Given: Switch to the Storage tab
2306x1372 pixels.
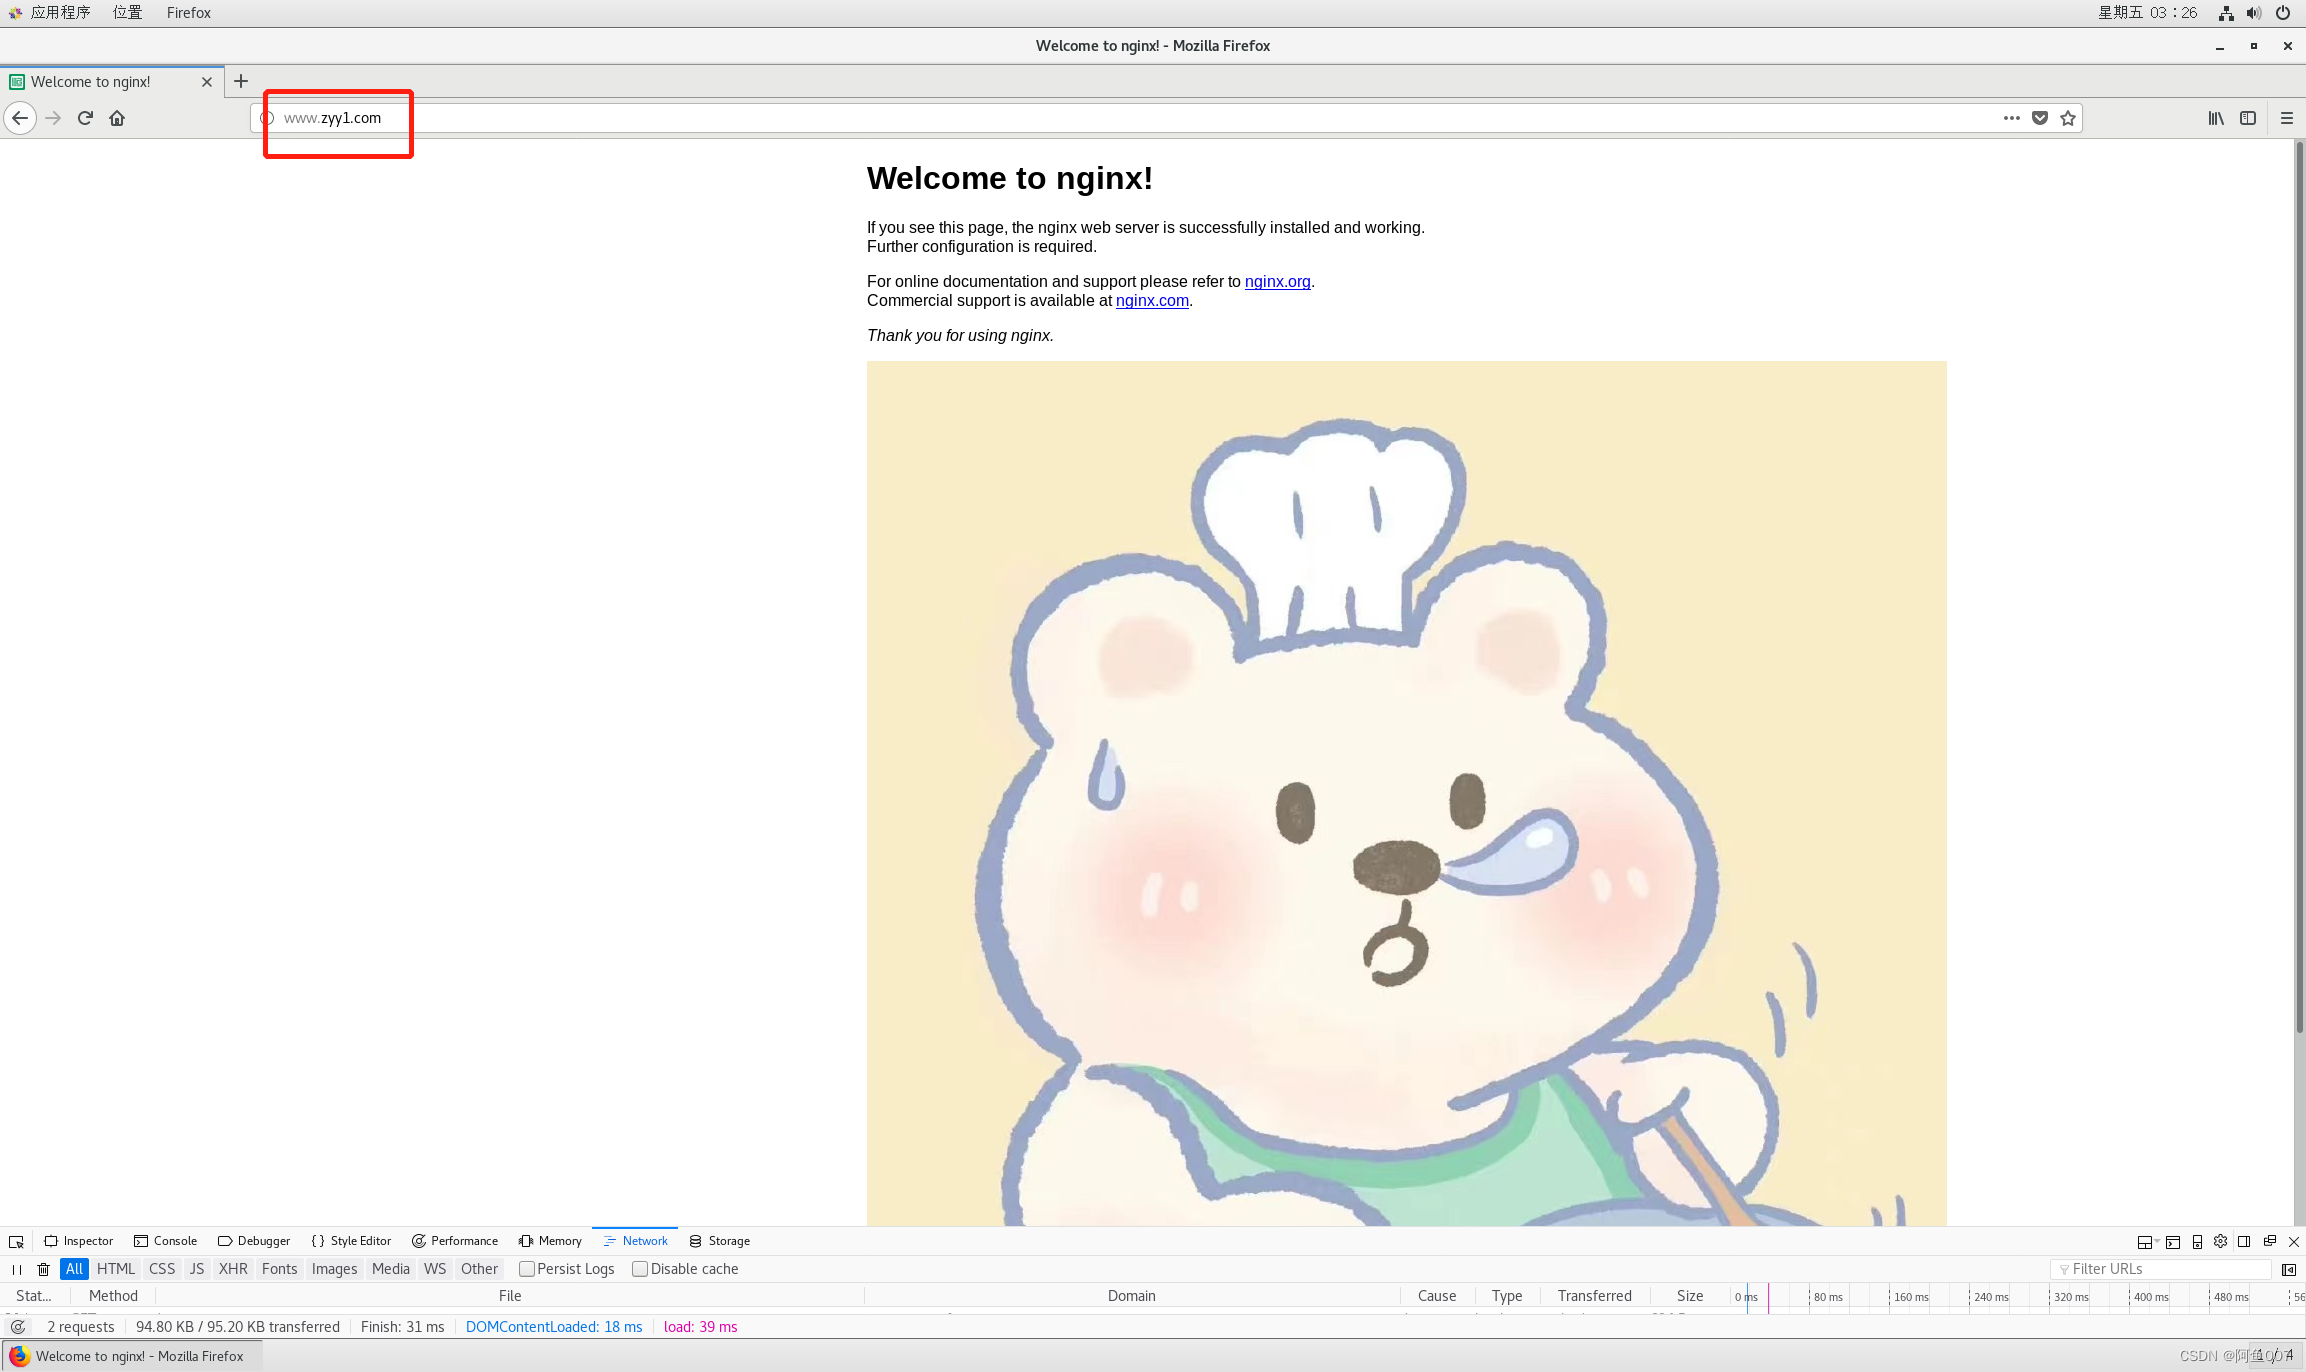Looking at the screenshot, I should tap(719, 1241).
